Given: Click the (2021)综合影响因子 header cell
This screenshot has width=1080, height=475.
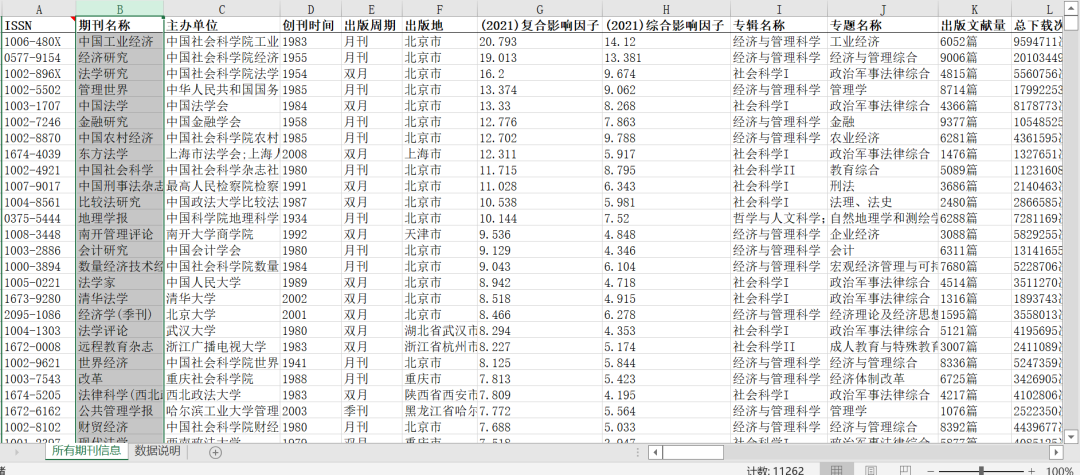Looking at the screenshot, I should point(666,25).
